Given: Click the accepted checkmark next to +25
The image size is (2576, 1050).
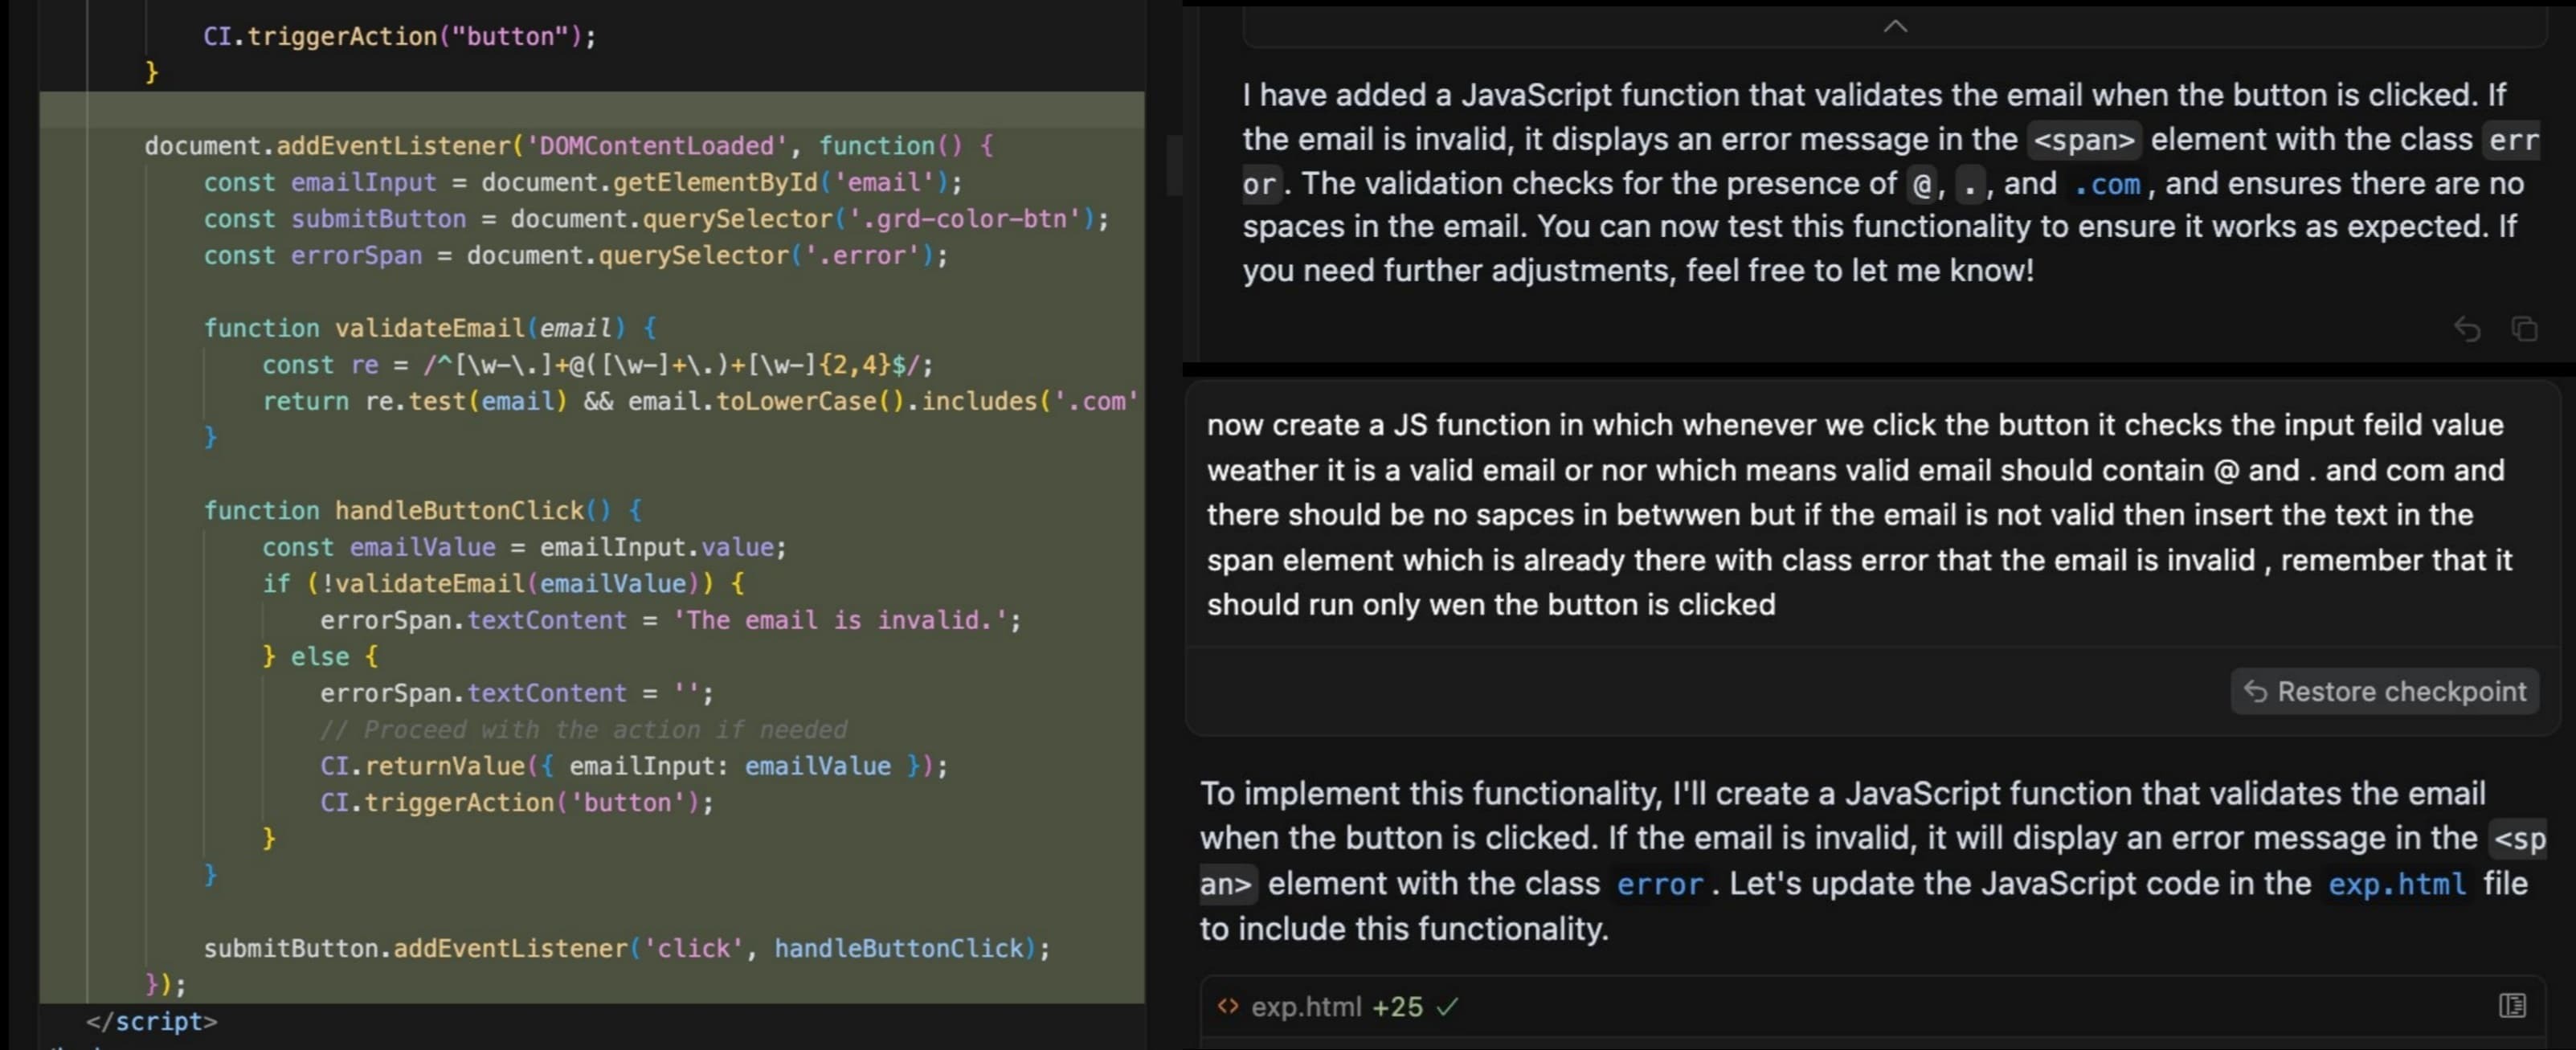Looking at the screenshot, I should tap(1447, 1007).
